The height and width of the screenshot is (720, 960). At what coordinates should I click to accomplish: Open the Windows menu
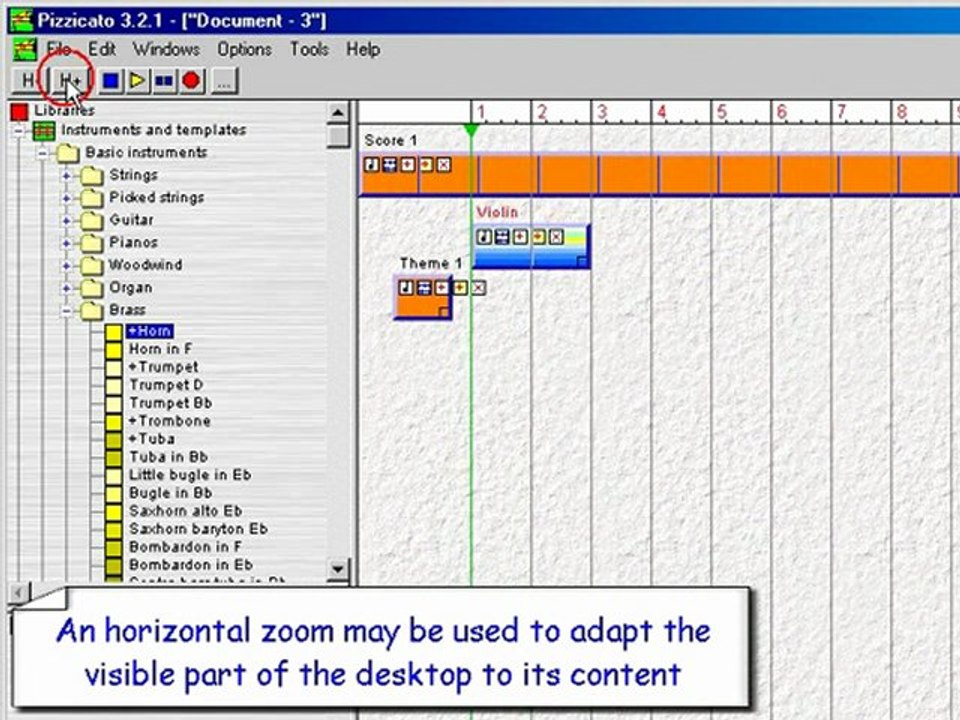[166, 49]
